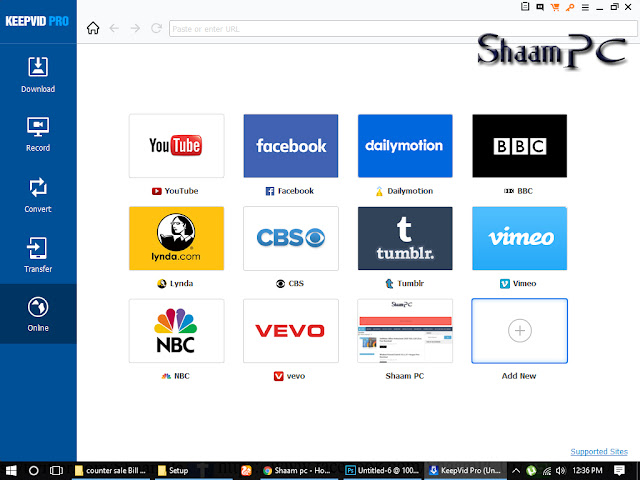Viewport: 640px width, 480px height.
Task: Open network status tray icon
Action: (x=547, y=471)
